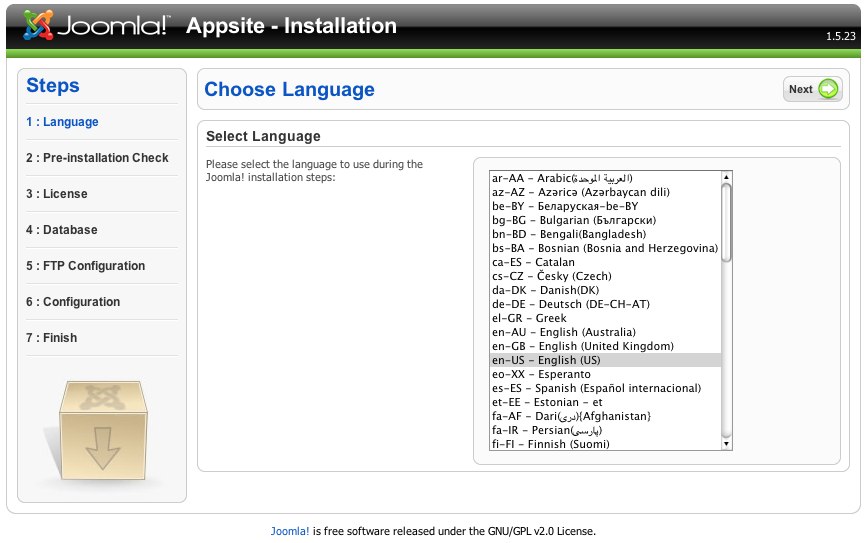Image resolution: width=866 pixels, height=543 pixels.
Task: Select fa-AF – Dari (Afghanistan)
Action: [605, 416]
